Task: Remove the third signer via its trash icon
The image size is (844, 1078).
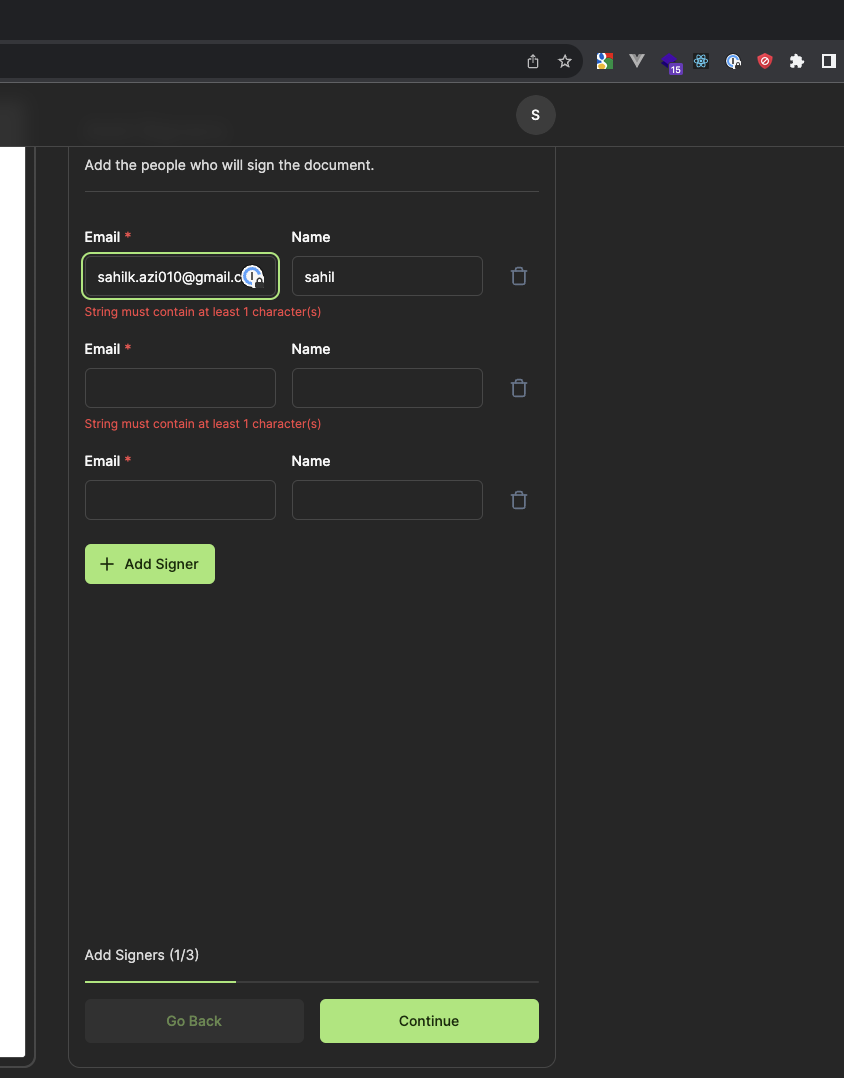Action: (x=518, y=500)
